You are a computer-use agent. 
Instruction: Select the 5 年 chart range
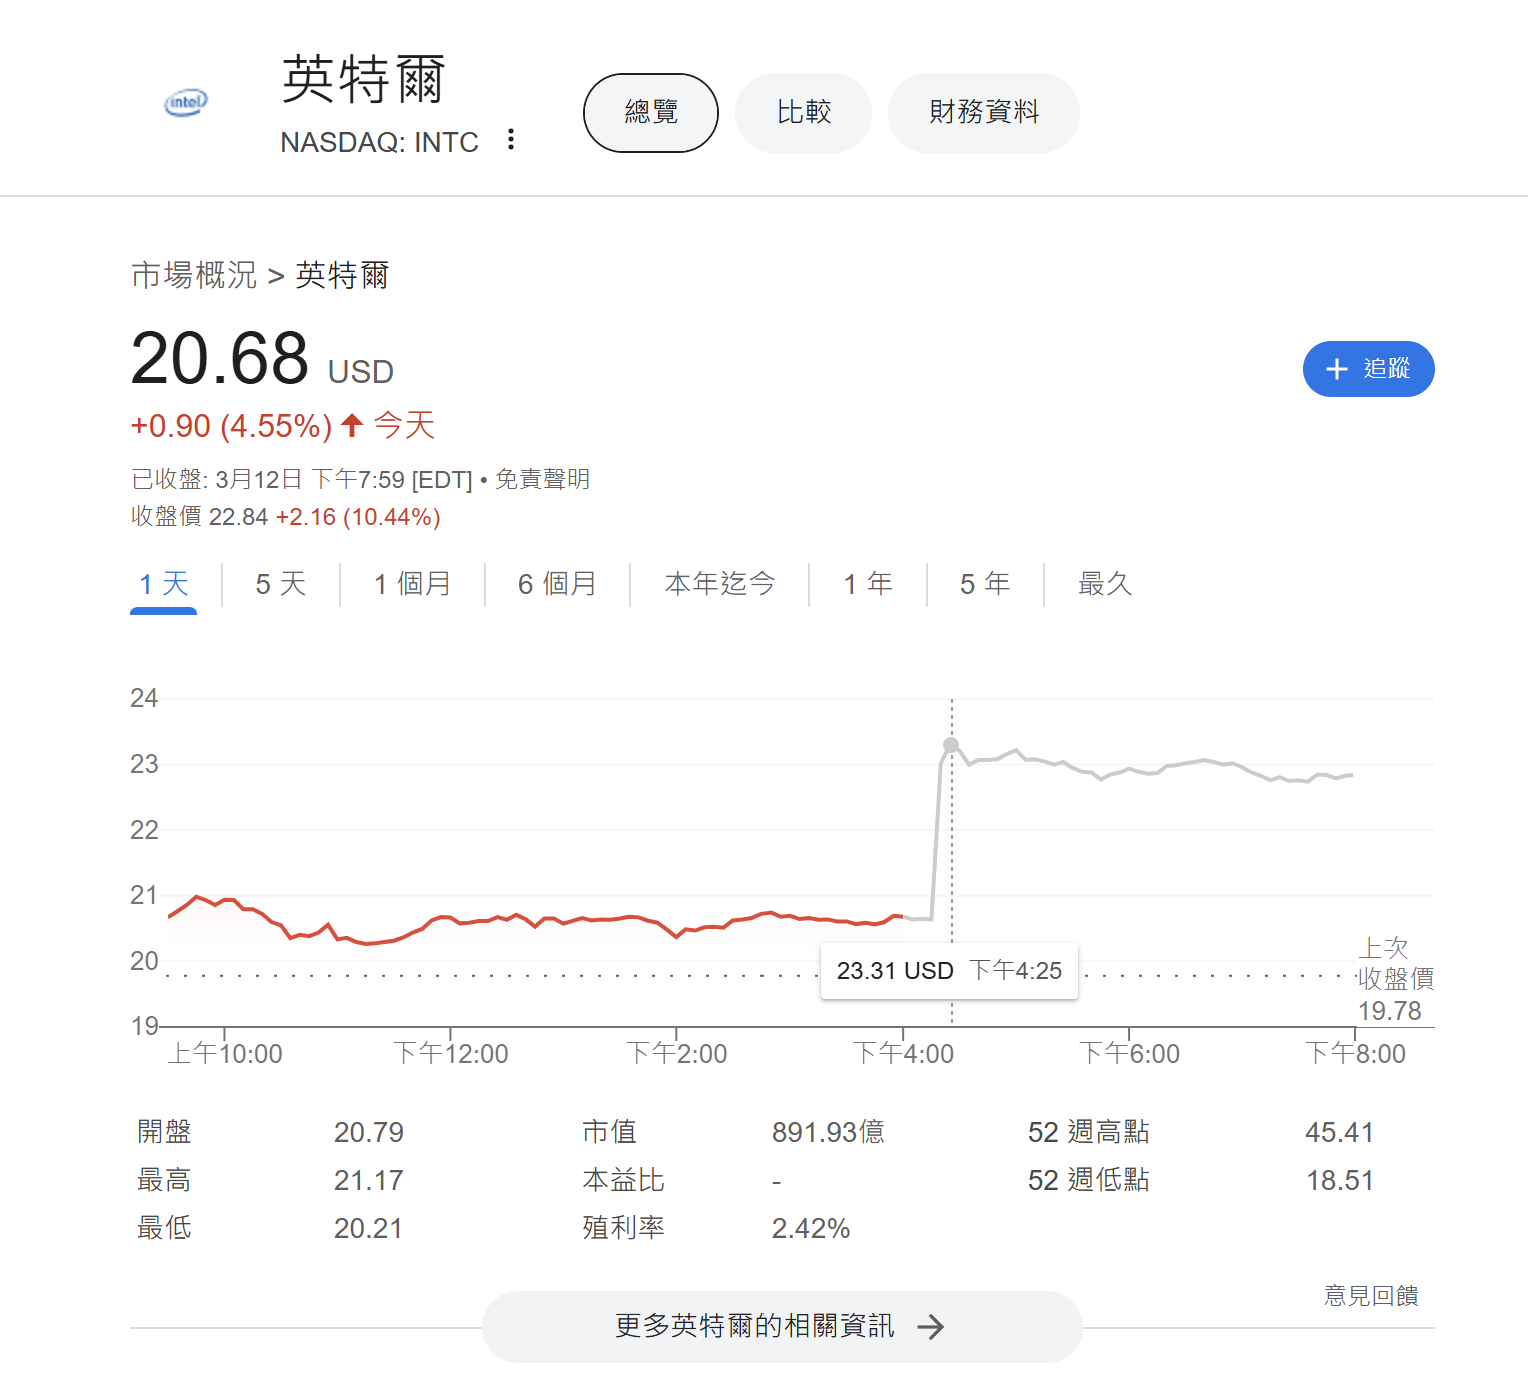click(x=985, y=584)
